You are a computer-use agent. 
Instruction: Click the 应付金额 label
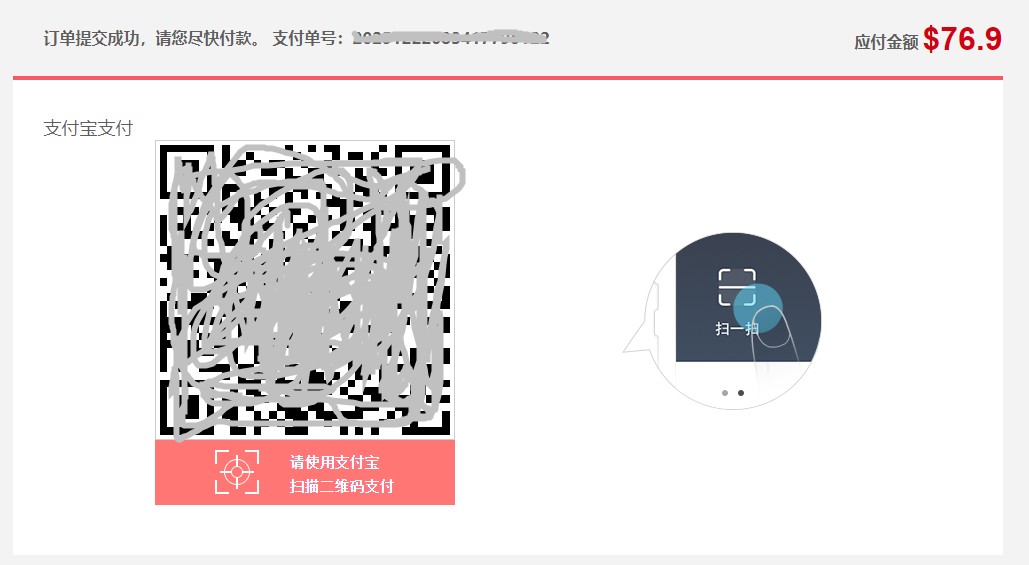point(886,43)
